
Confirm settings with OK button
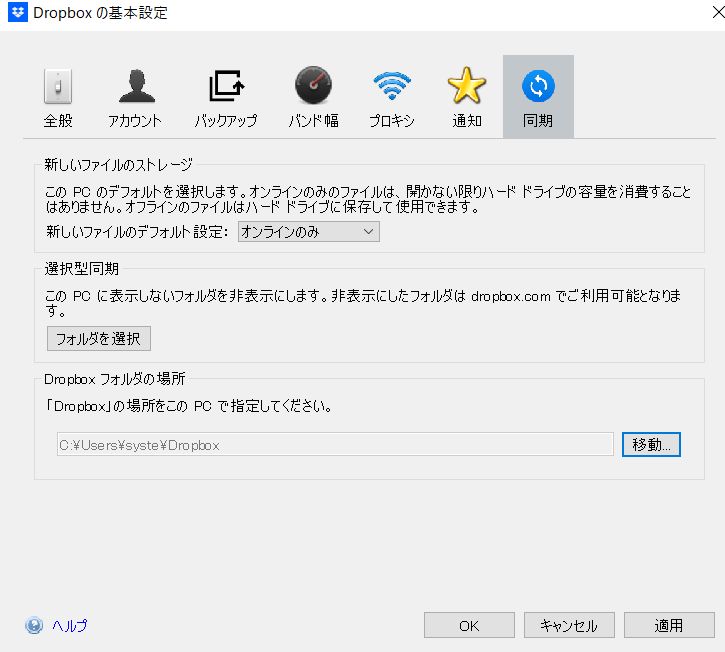pyautogui.click(x=469, y=625)
